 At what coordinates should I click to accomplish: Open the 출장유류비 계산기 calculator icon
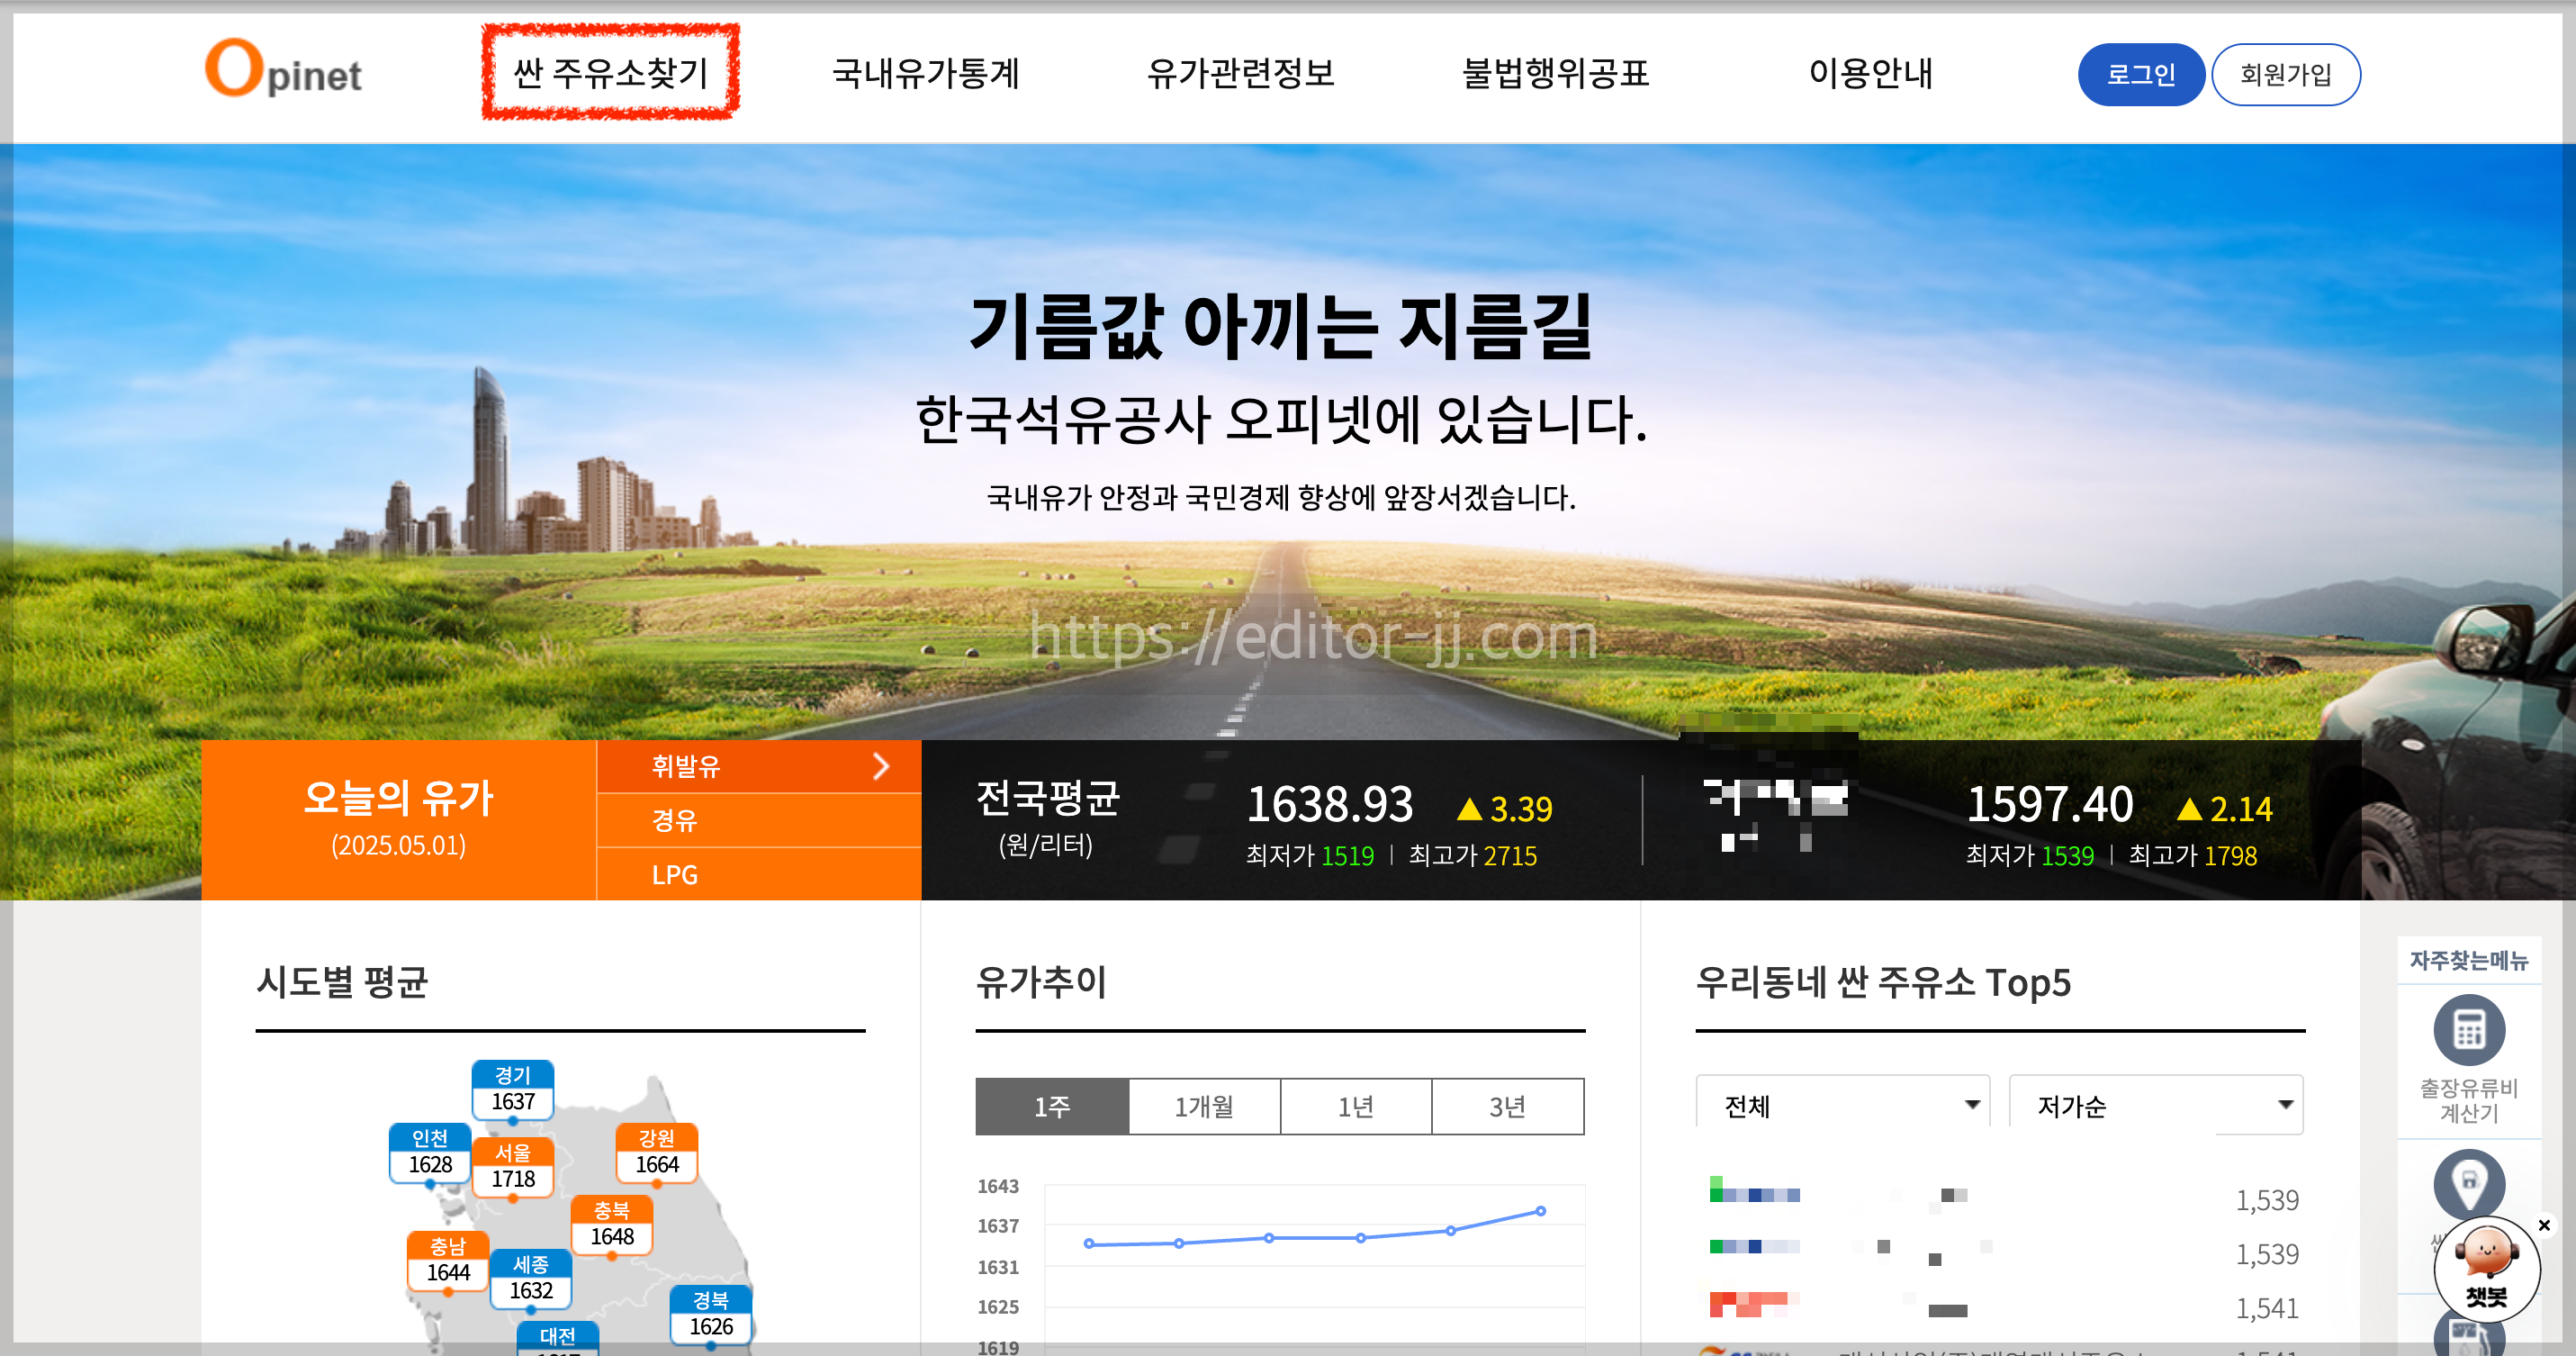2468,1030
